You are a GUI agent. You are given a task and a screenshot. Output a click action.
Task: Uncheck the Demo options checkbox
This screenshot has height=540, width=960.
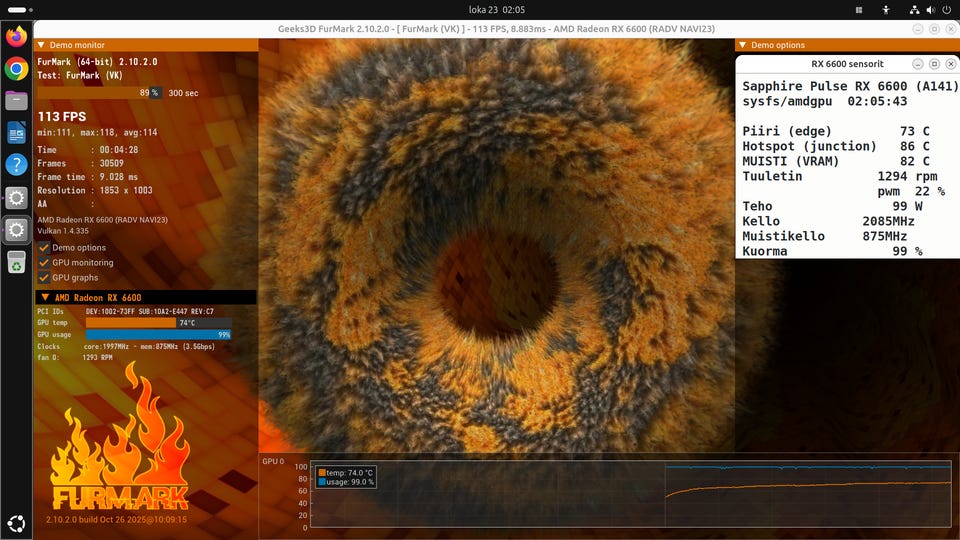(43, 247)
